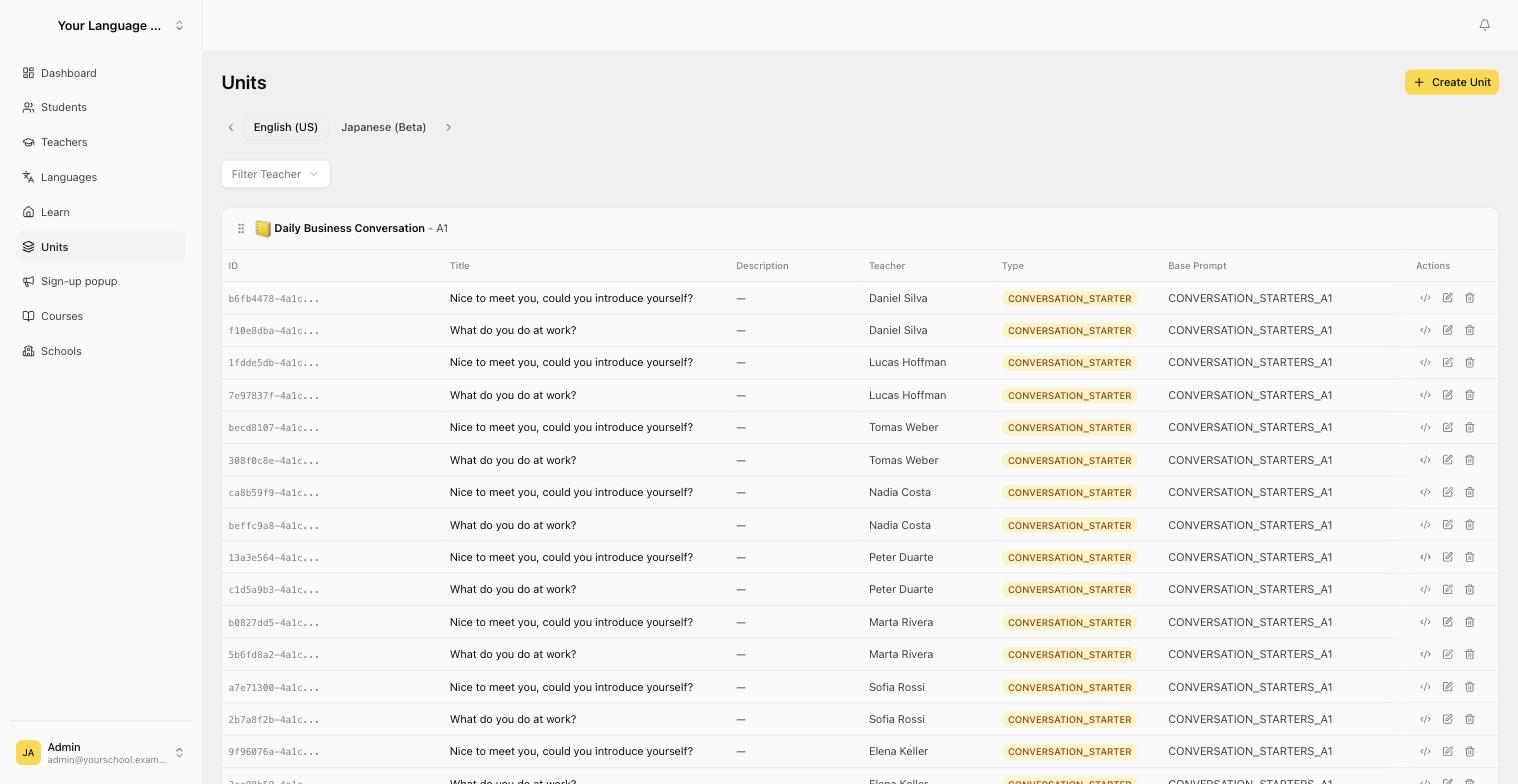Open the Filter Teacher dropdown
This screenshot has width=1518, height=784.
pyautogui.click(x=275, y=174)
